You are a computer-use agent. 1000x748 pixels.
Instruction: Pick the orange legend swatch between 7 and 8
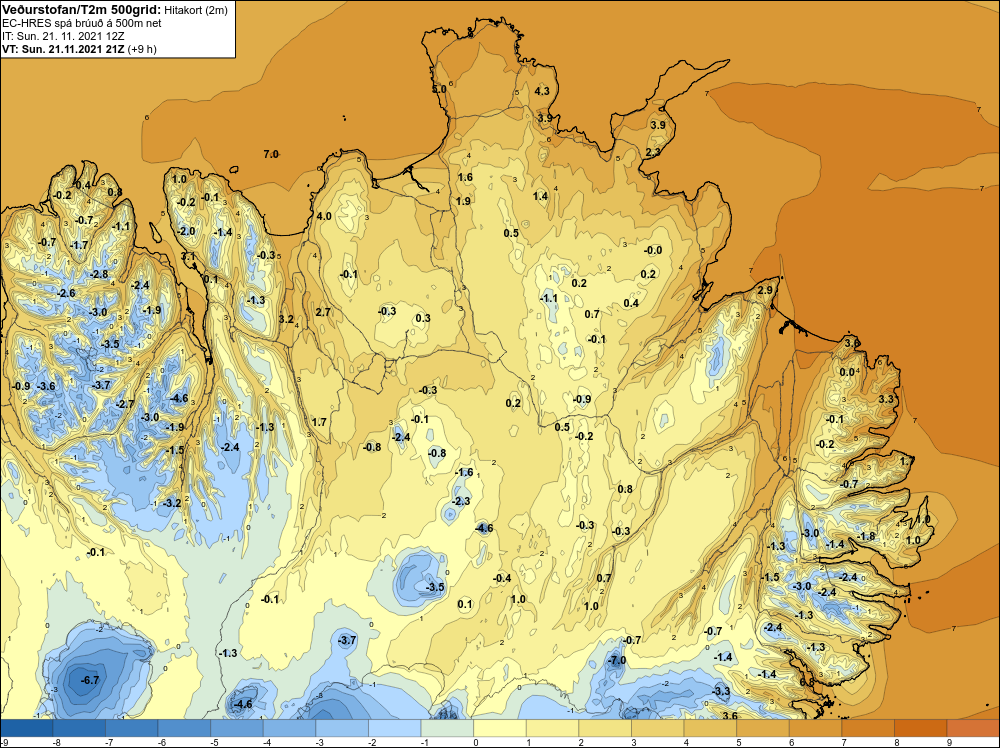(868, 728)
